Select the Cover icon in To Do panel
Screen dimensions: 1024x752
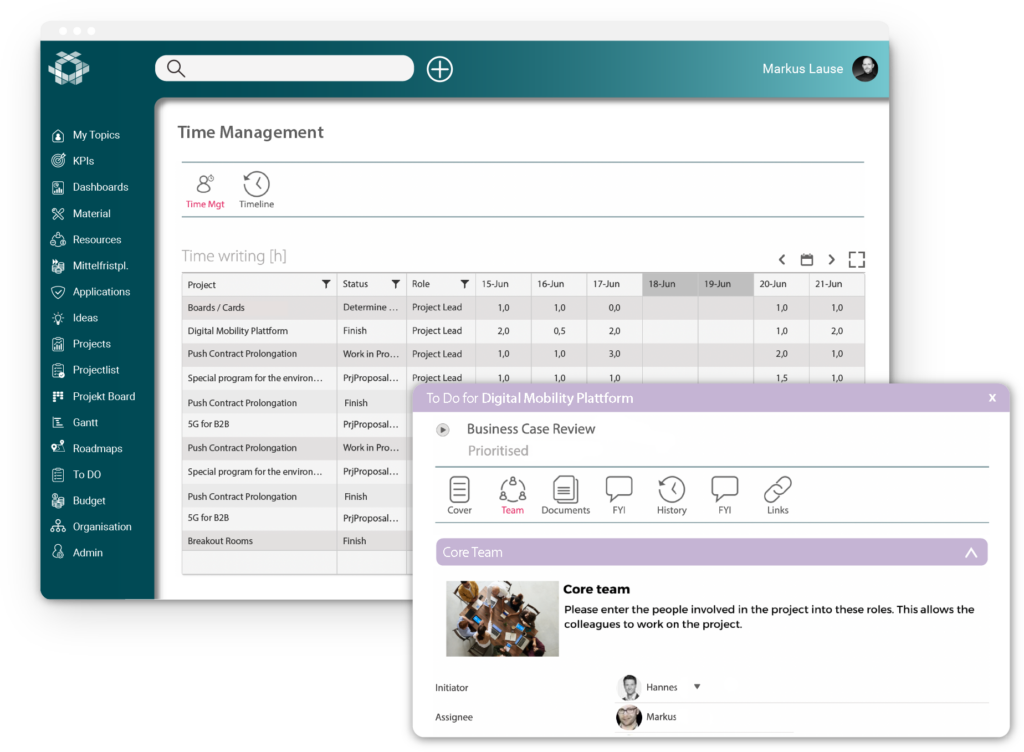pyautogui.click(x=459, y=490)
